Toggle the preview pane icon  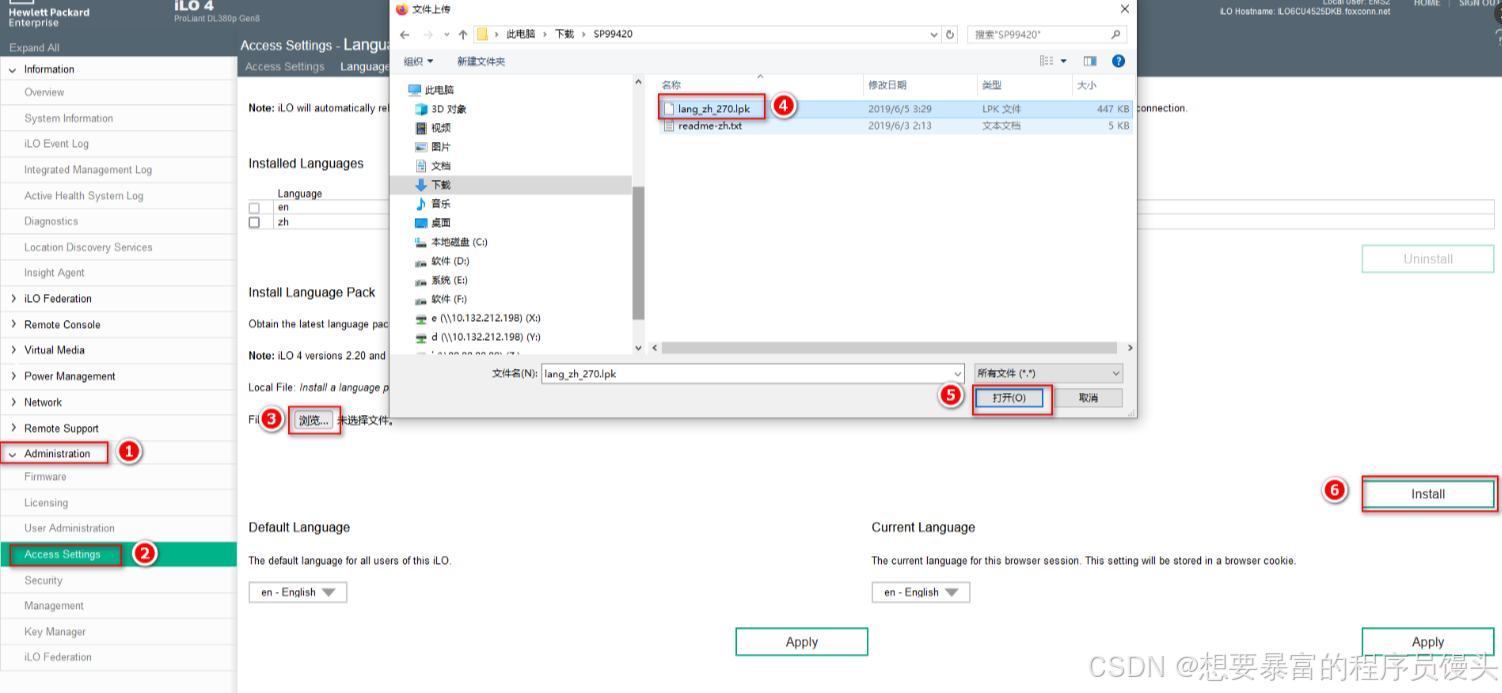[x=1090, y=61]
